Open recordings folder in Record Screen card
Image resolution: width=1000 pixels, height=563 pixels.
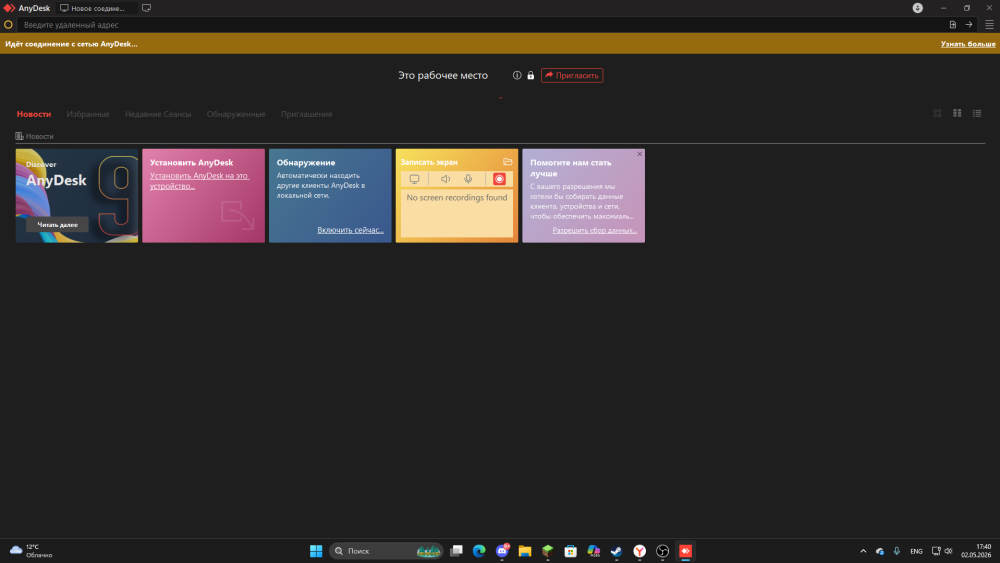pos(508,162)
